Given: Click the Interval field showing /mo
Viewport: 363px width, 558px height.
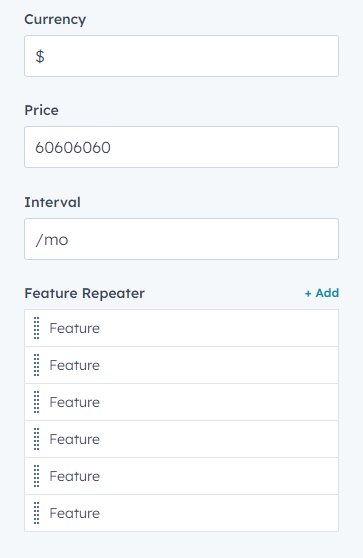Looking at the screenshot, I should coord(182,239).
